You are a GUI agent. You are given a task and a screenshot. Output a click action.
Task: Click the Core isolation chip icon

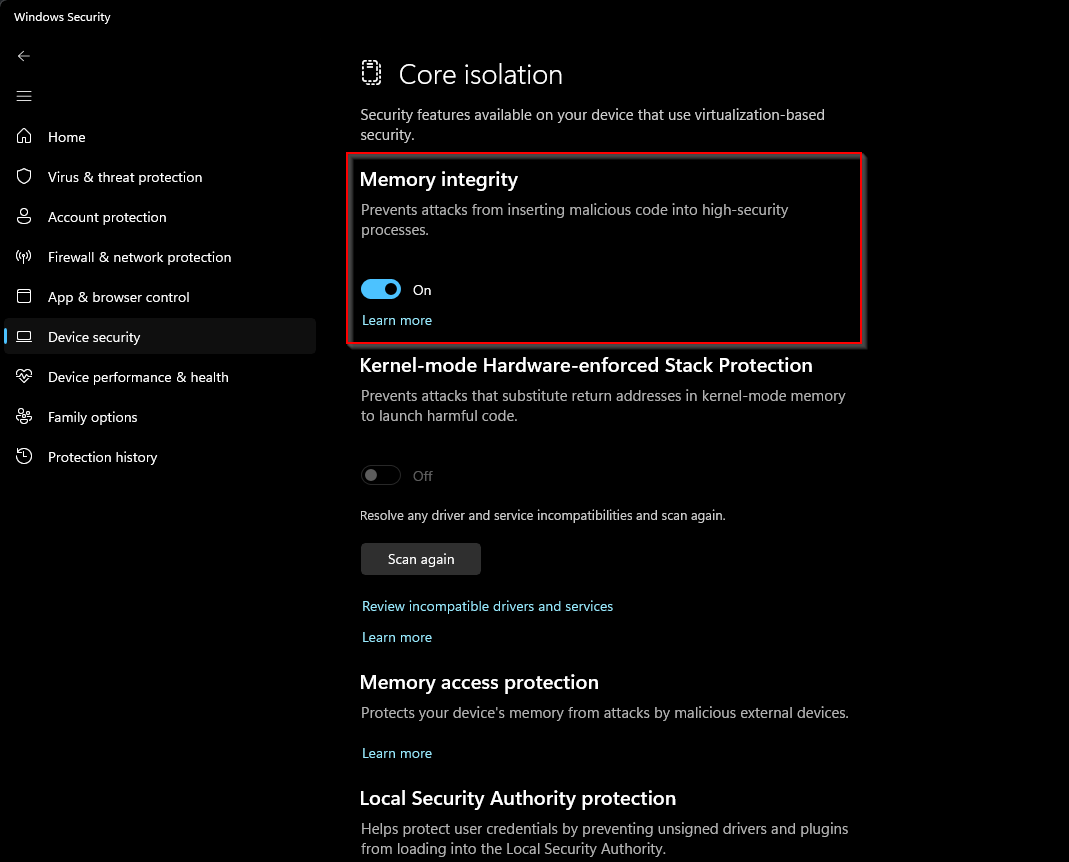pyautogui.click(x=371, y=74)
